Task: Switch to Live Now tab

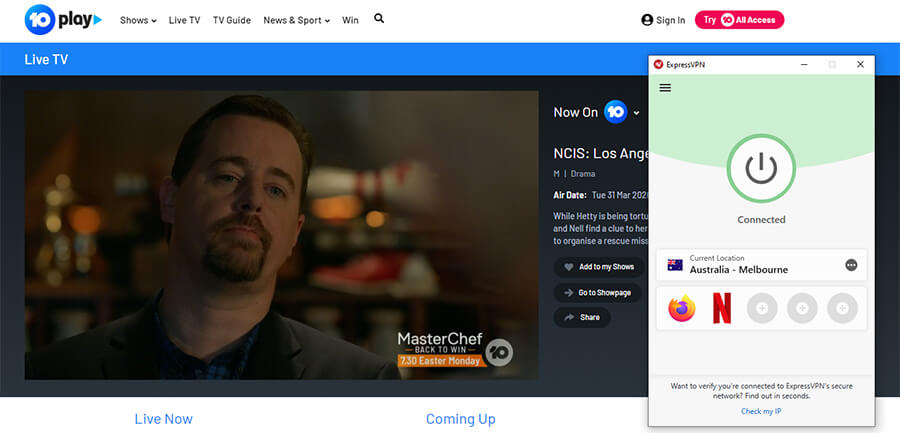Action: pyautogui.click(x=164, y=419)
